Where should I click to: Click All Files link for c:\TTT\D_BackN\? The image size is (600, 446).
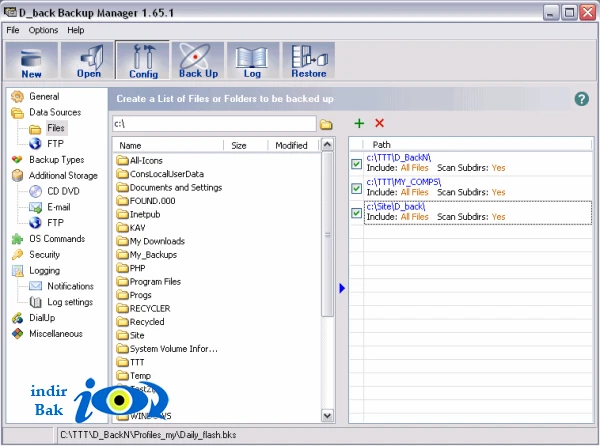(415, 168)
